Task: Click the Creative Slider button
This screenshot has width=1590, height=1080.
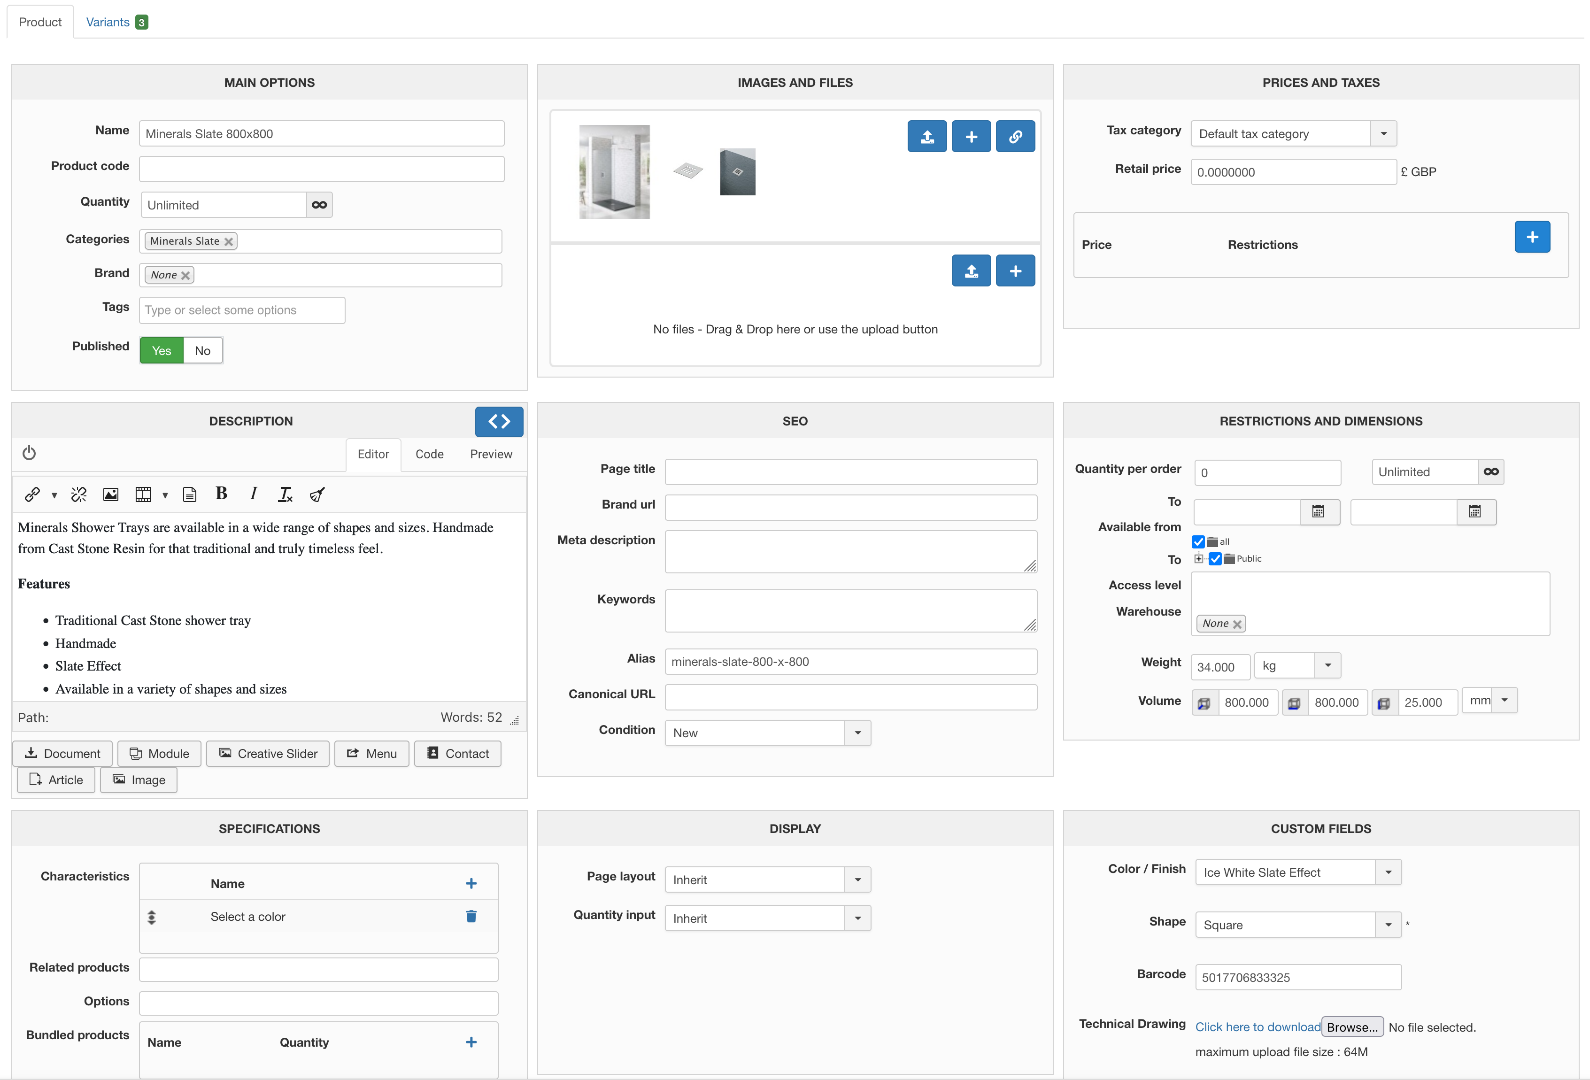Action: point(268,754)
